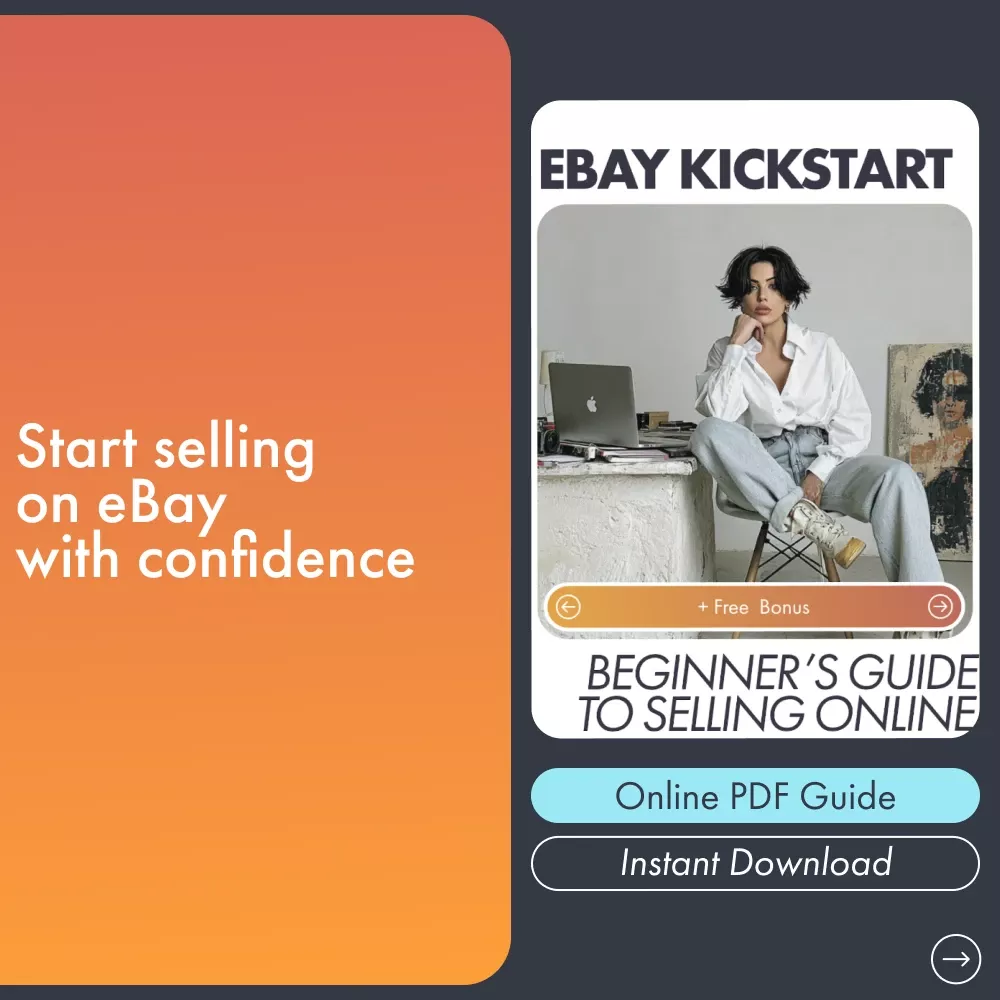Click the 'with confidence' headline line
Screen dimensions: 1000x1000
pyautogui.click(x=216, y=558)
